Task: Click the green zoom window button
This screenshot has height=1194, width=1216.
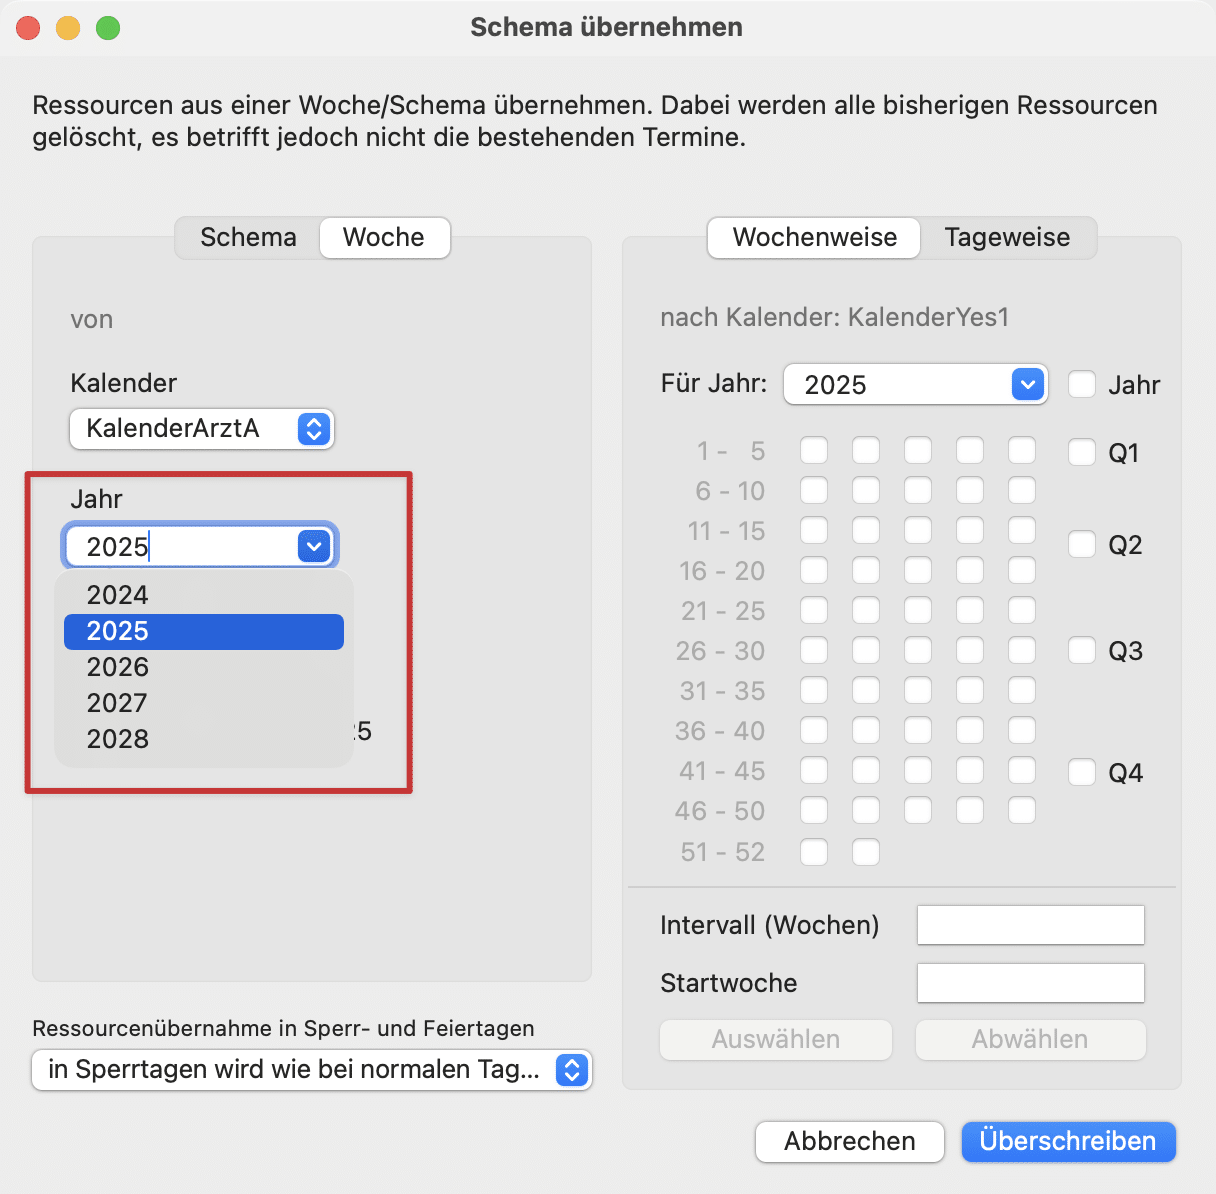Action: (108, 28)
